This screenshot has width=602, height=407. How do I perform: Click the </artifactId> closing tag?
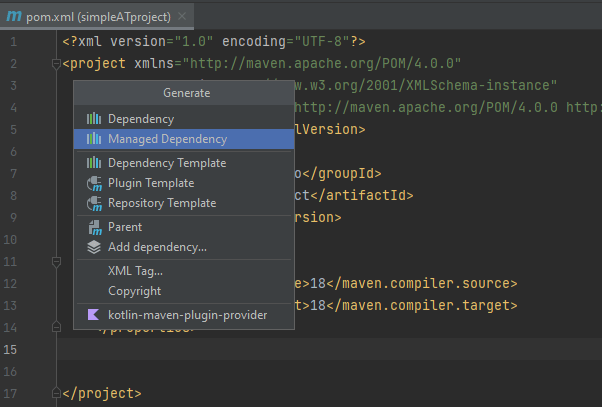(362, 195)
